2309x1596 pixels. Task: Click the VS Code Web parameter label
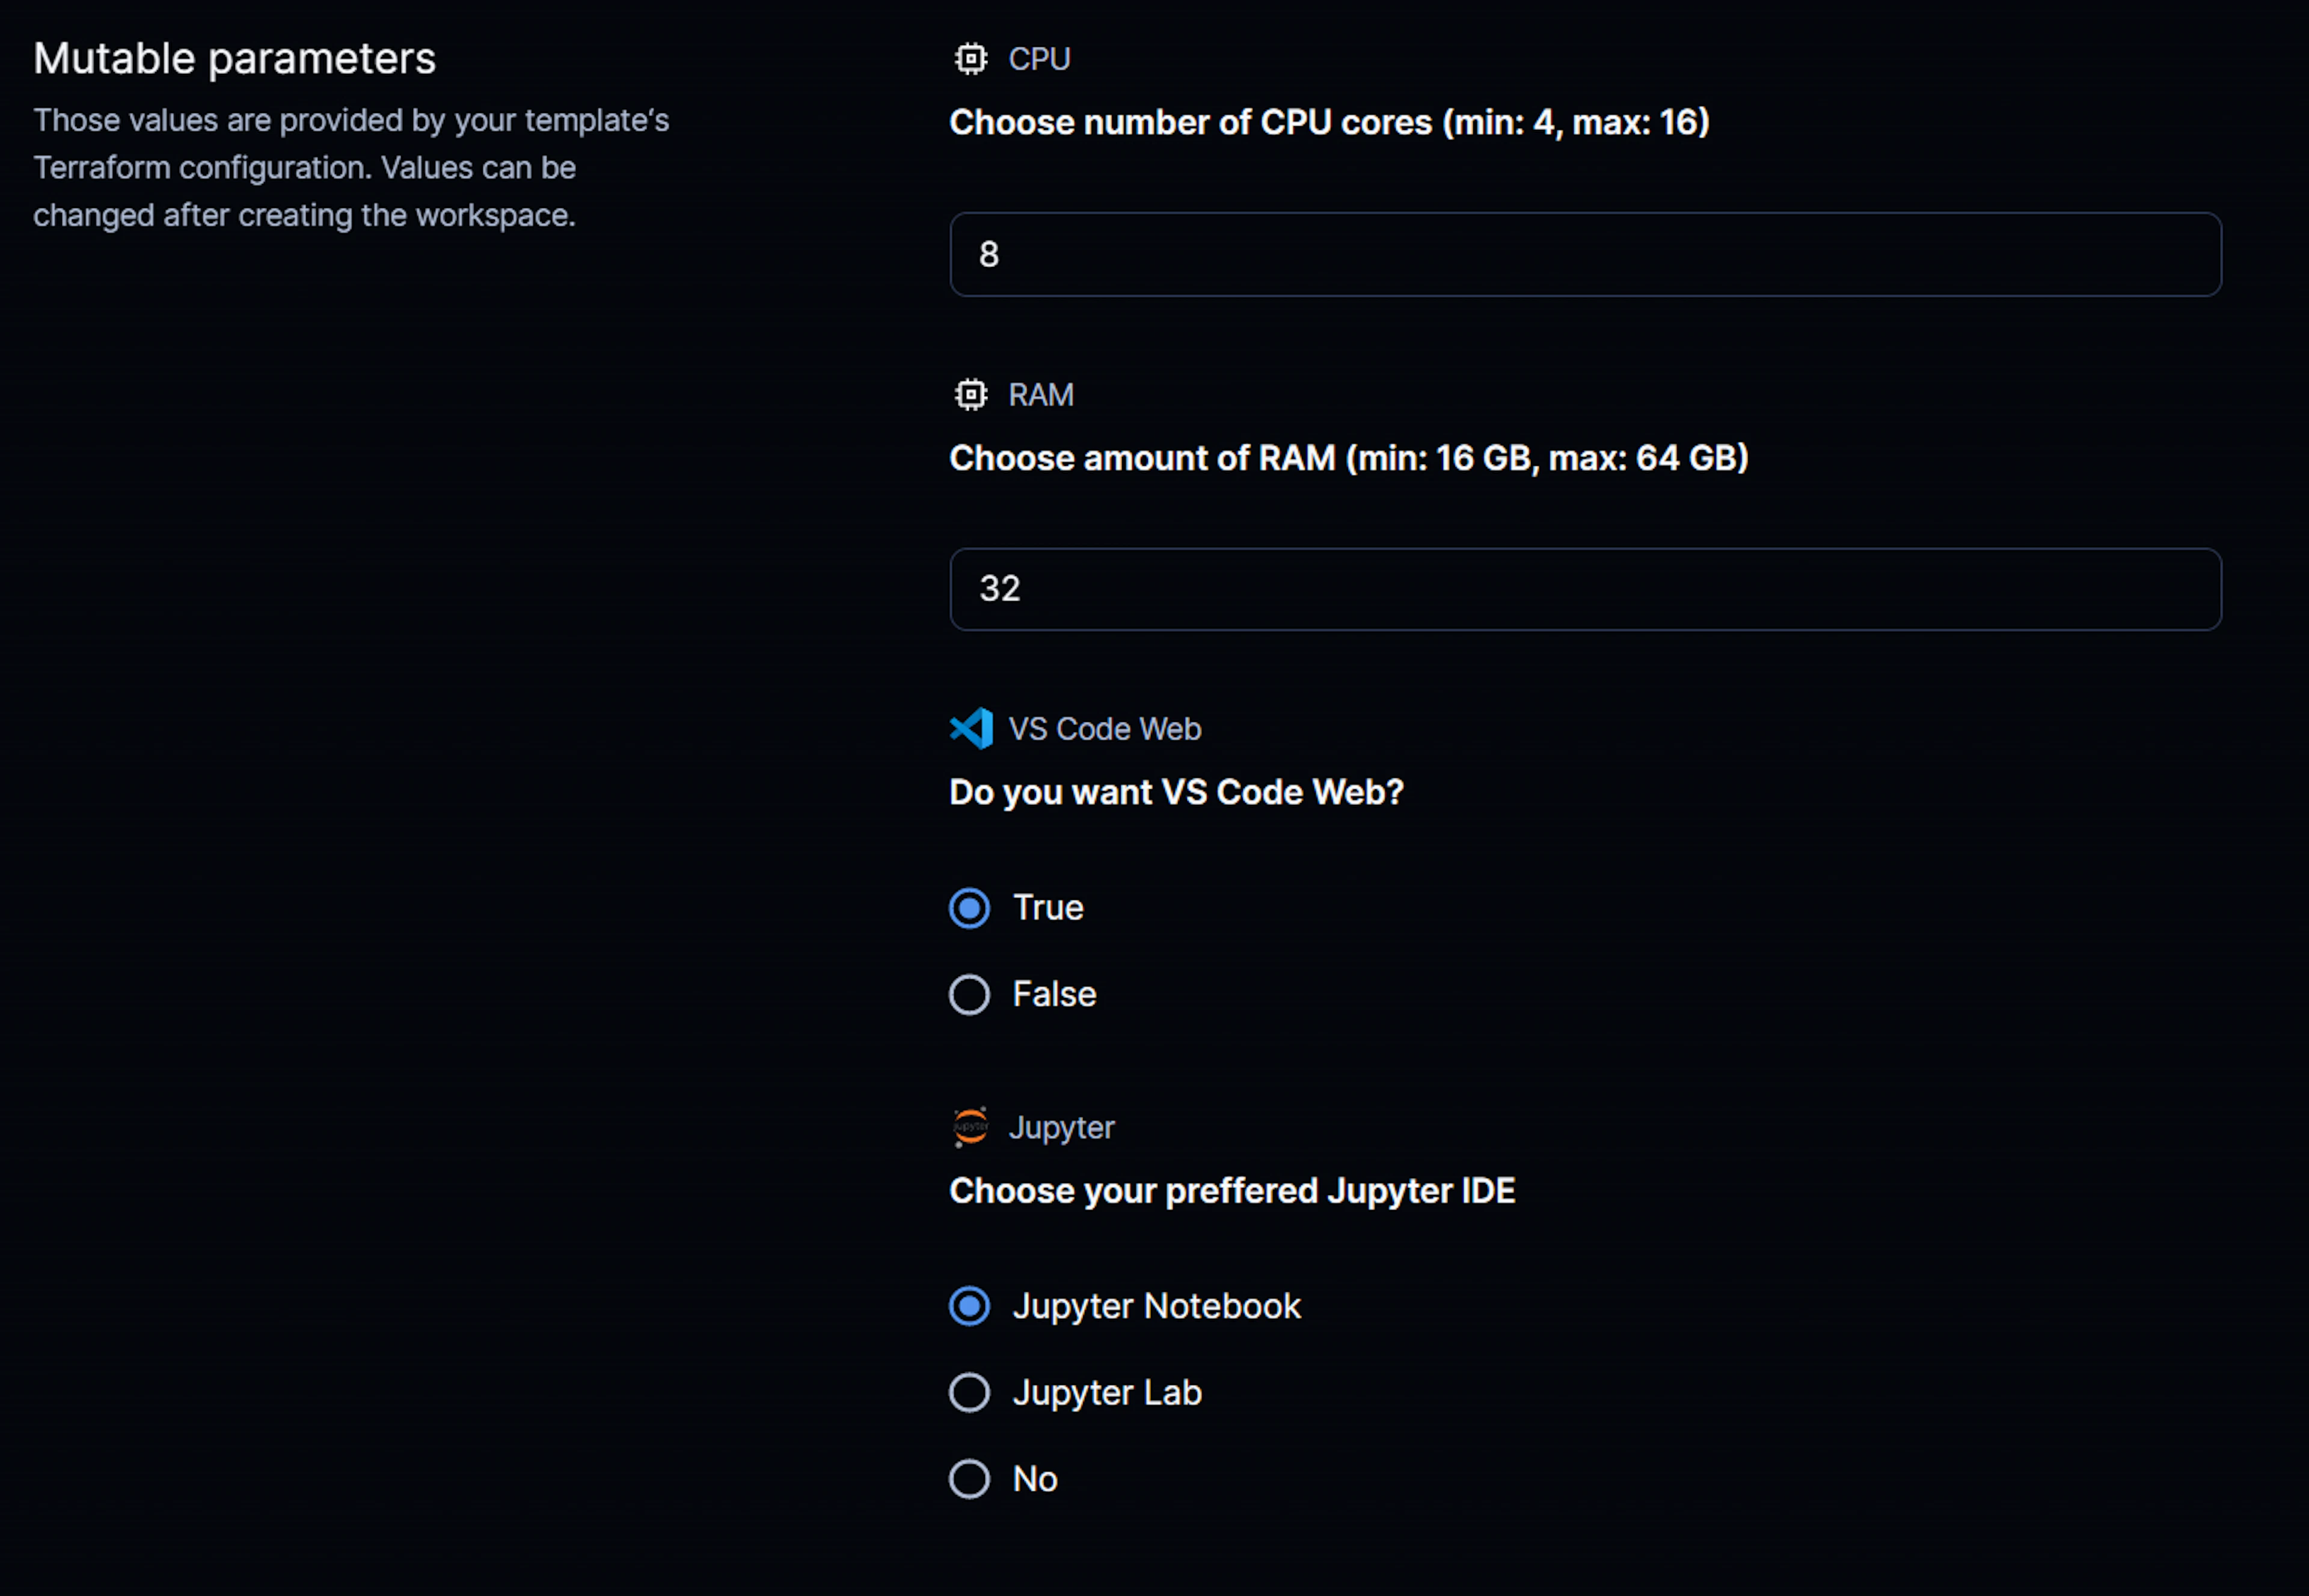(1105, 729)
